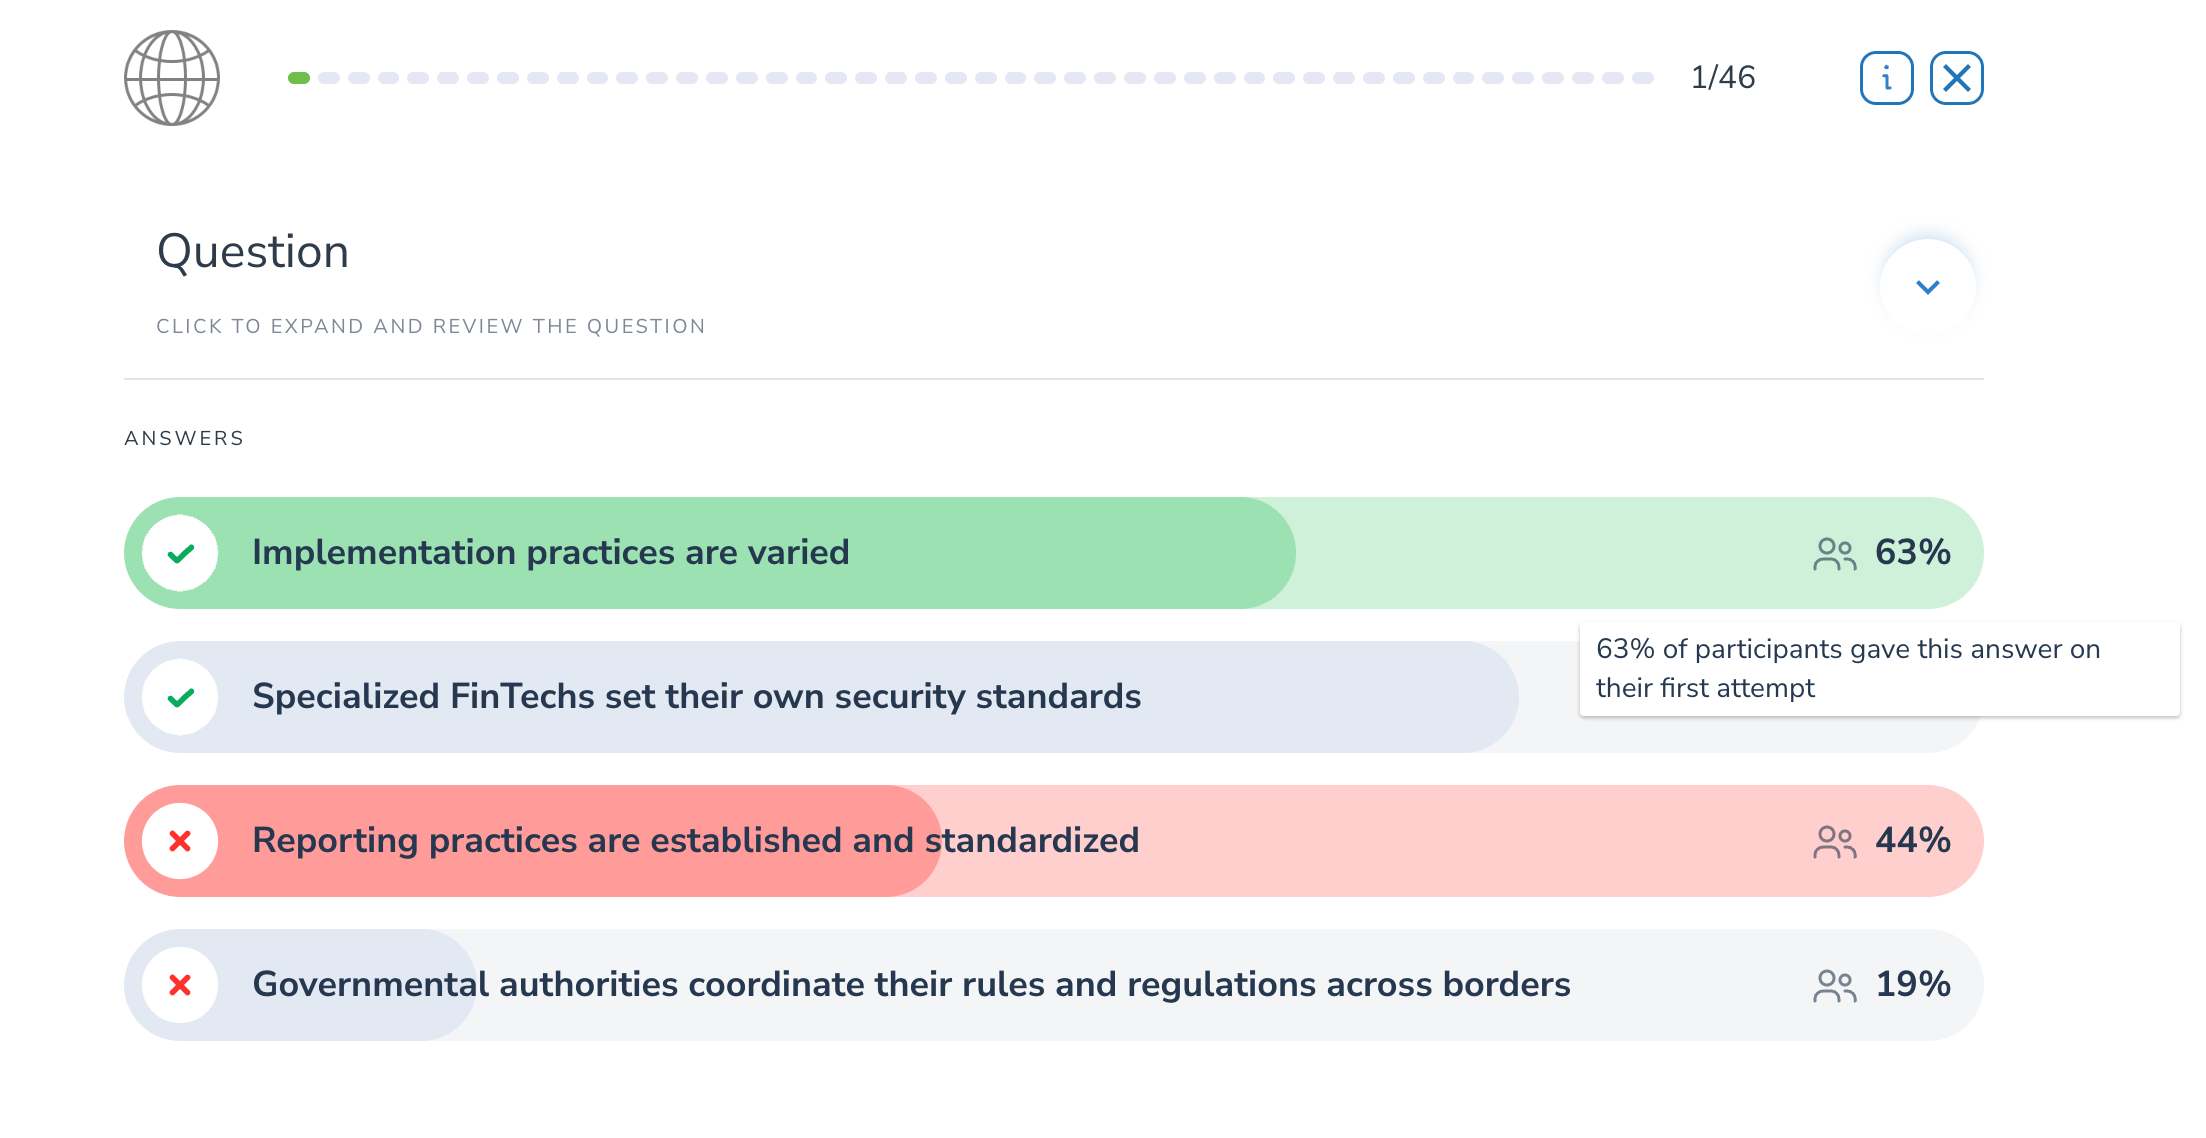Expand the question with chevron button

[1927, 287]
